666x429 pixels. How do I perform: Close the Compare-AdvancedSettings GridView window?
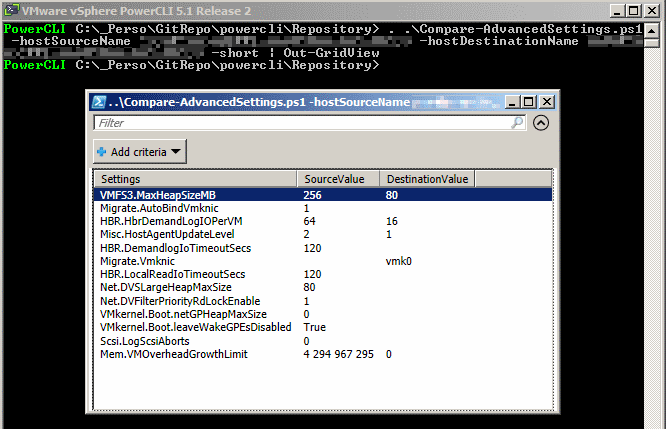(x=547, y=102)
